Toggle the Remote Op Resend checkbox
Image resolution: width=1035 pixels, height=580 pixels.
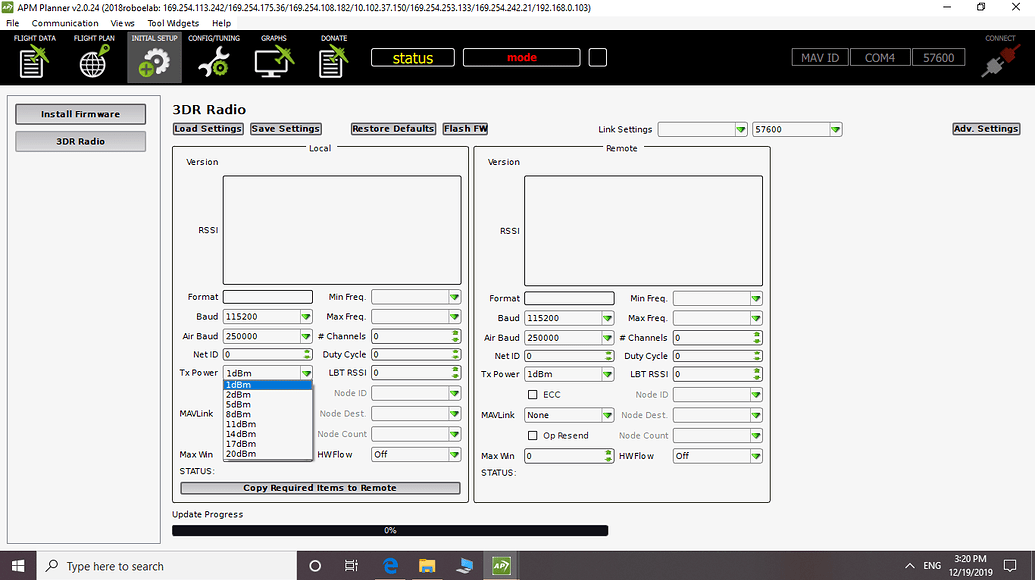click(x=533, y=436)
